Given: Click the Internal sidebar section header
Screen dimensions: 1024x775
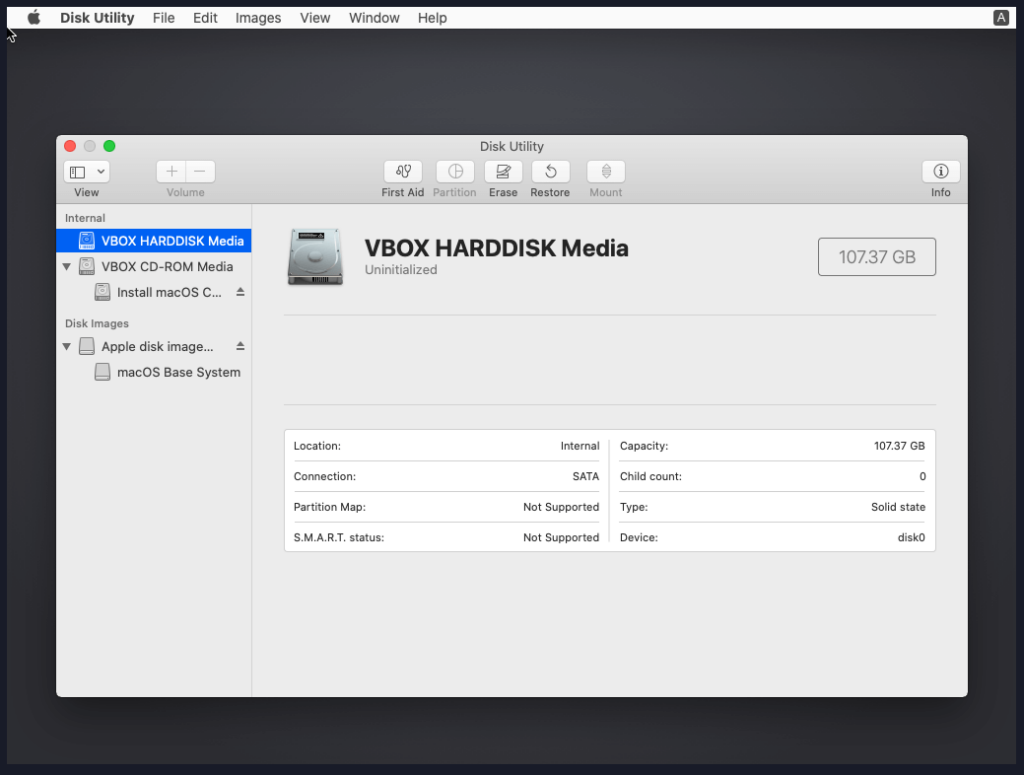Looking at the screenshot, I should (85, 218).
